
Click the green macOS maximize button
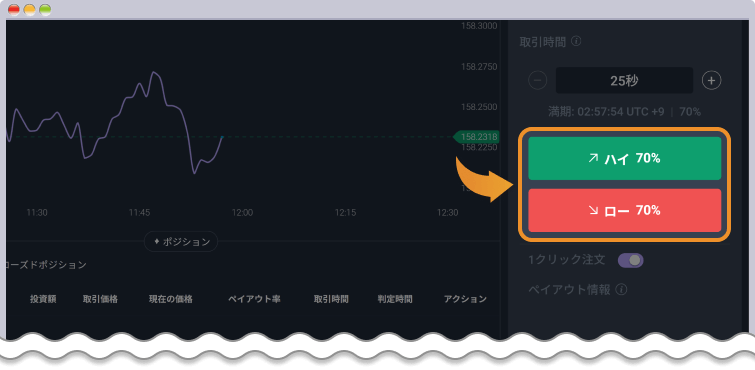(45, 10)
